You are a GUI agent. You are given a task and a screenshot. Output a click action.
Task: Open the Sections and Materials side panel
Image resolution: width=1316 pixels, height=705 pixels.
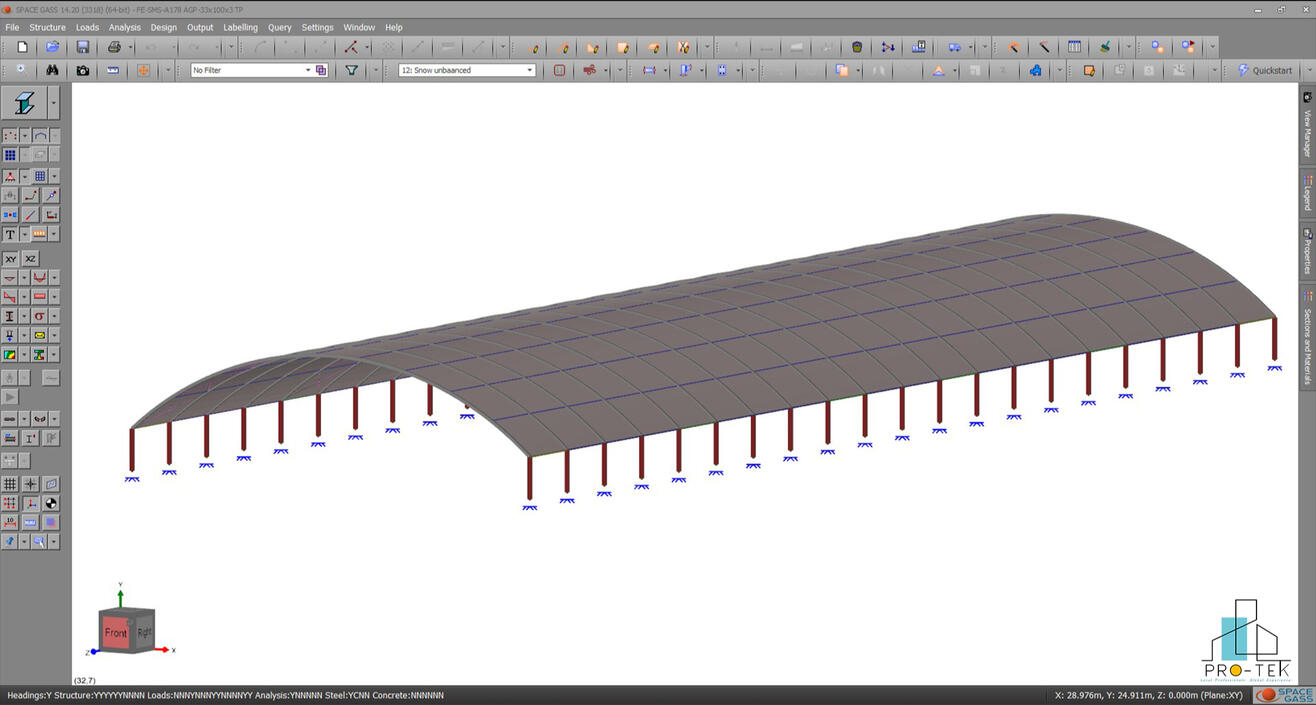[1307, 330]
